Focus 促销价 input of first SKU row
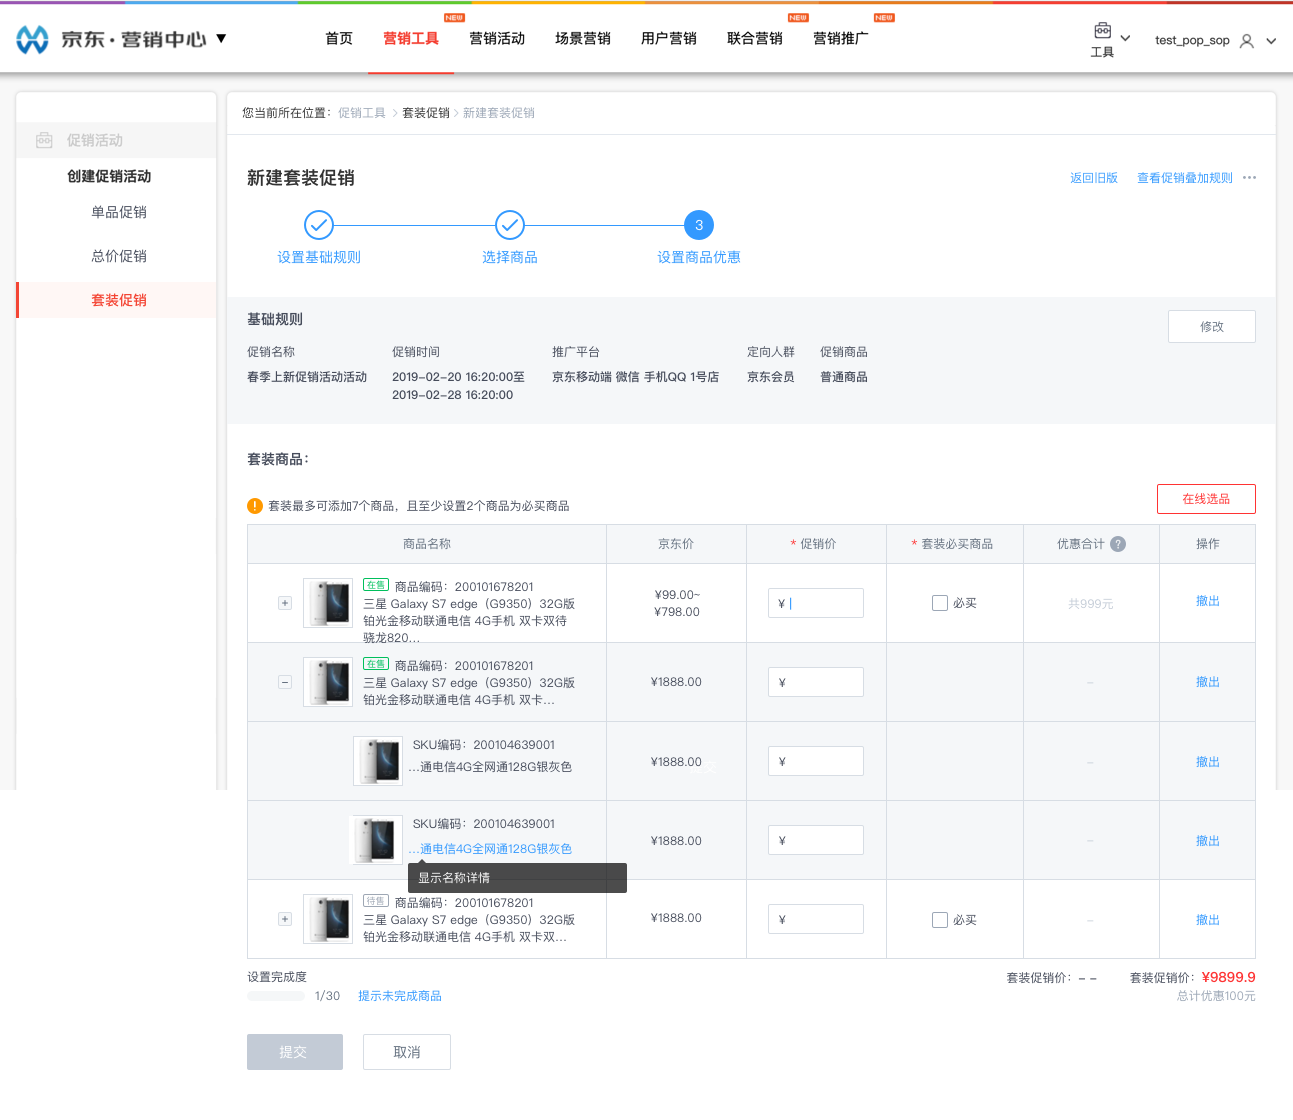This screenshot has height=1120, width=1293. pos(816,761)
